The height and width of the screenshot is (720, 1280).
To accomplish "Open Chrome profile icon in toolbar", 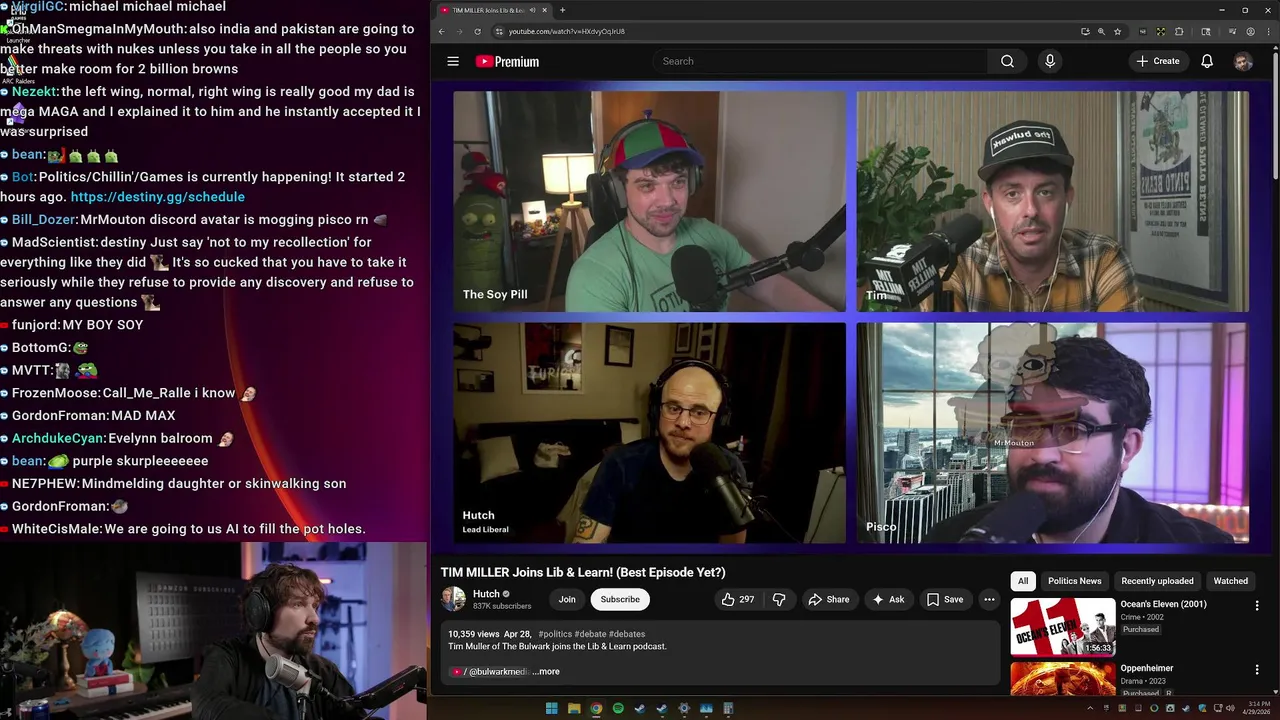I will (1250, 31).
